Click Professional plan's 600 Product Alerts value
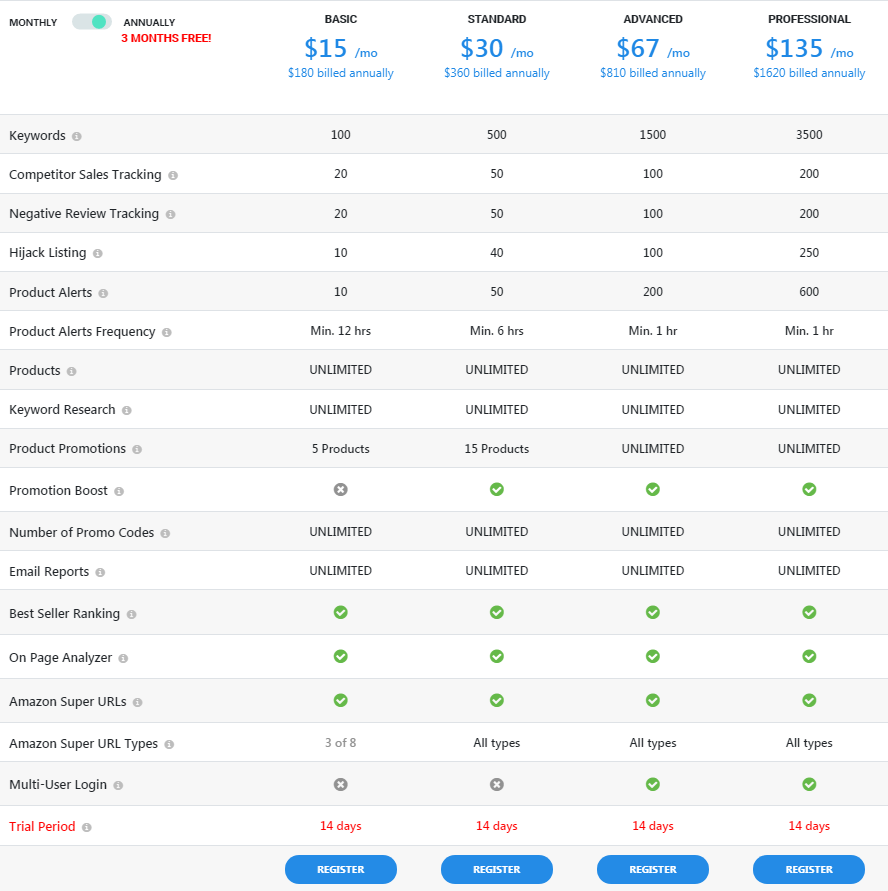Image resolution: width=888 pixels, height=891 pixels. tap(809, 292)
